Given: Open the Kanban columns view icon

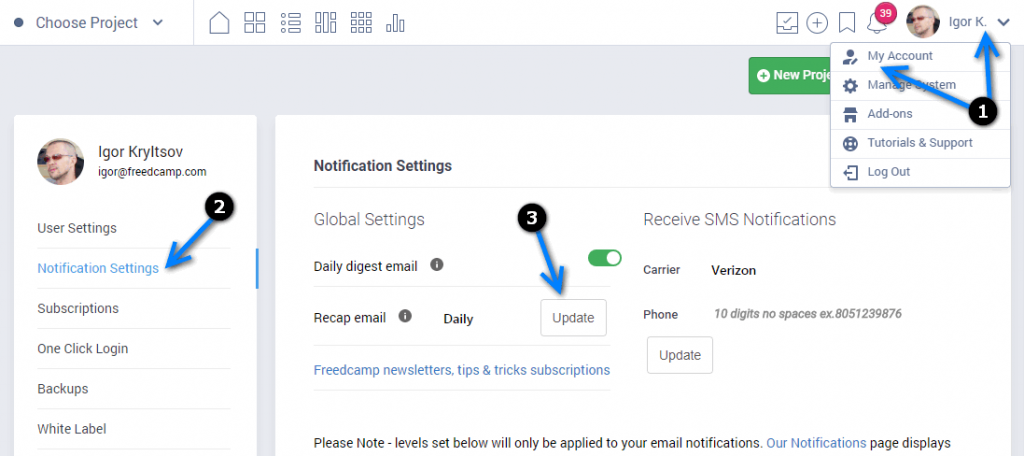Looking at the screenshot, I should click(x=325, y=23).
